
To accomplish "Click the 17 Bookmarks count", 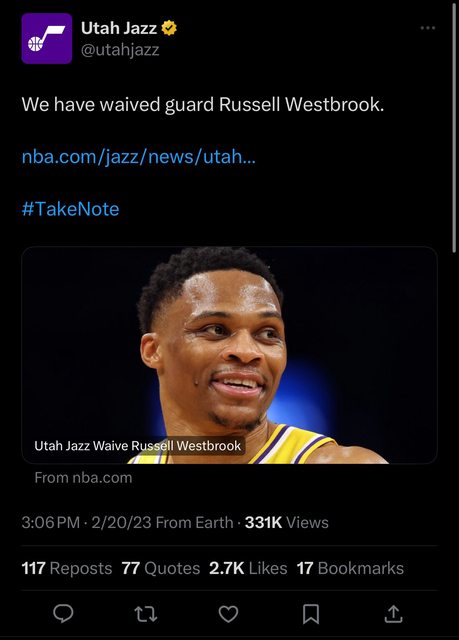I will tap(350, 568).
